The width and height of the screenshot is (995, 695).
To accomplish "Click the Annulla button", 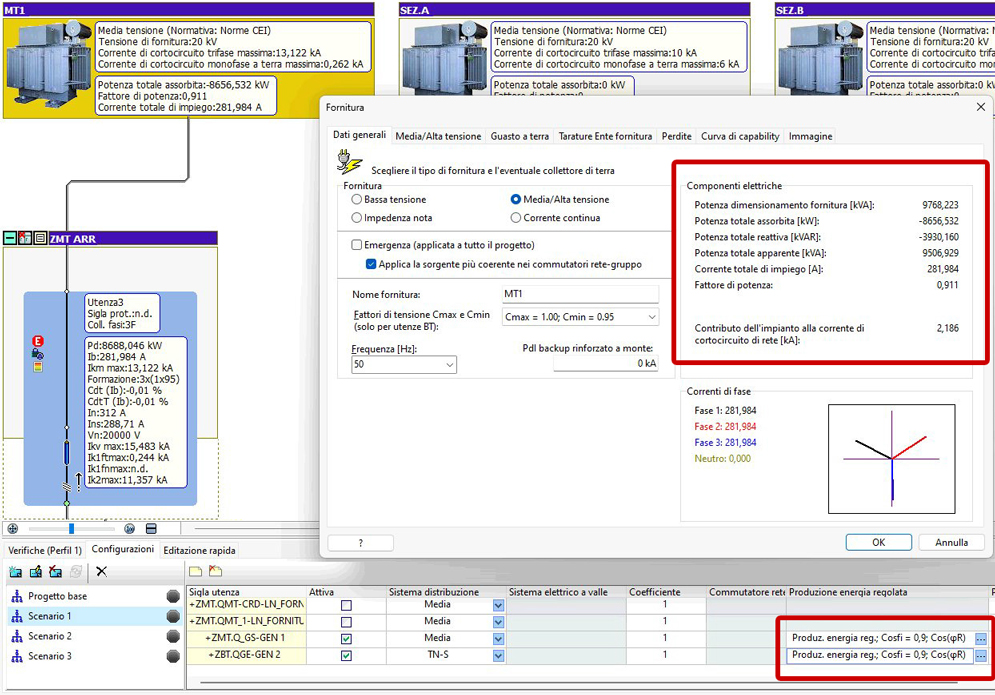I will pyautogui.click(x=951, y=543).
